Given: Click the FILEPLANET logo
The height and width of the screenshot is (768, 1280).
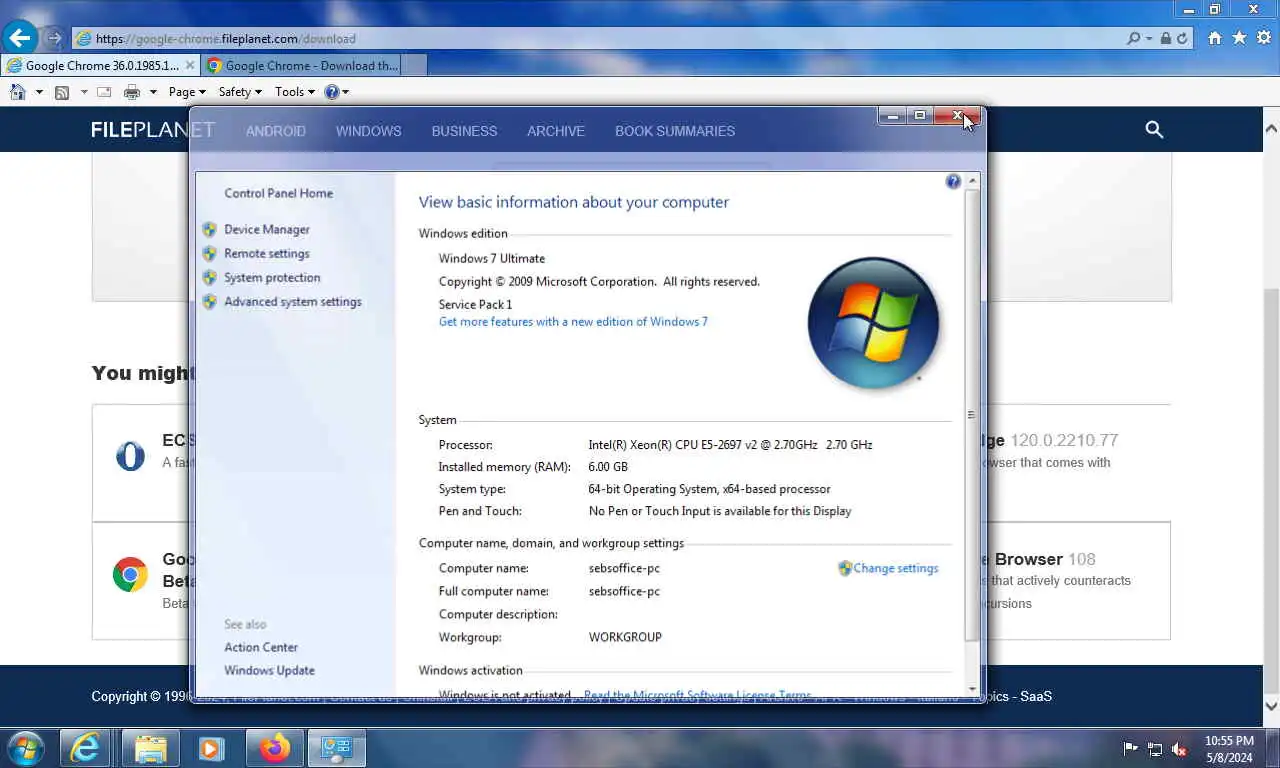Looking at the screenshot, I should click(153, 130).
